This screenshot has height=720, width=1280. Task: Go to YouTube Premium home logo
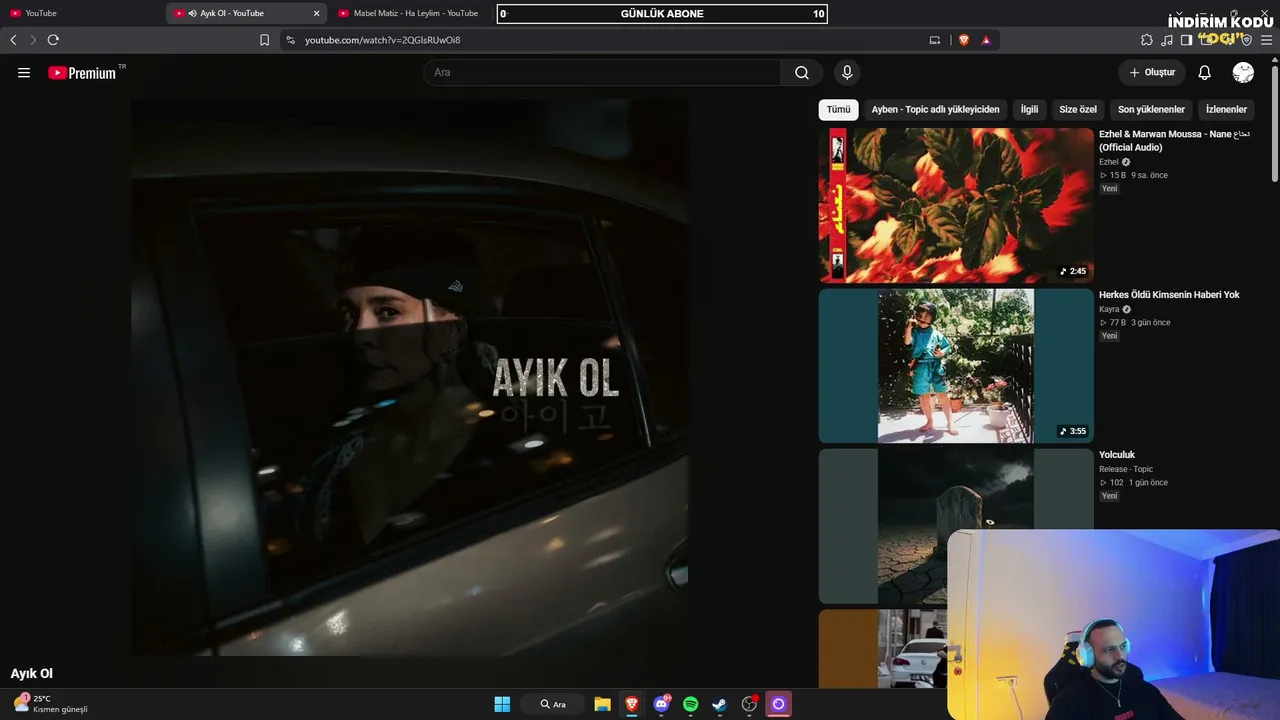click(x=82, y=73)
